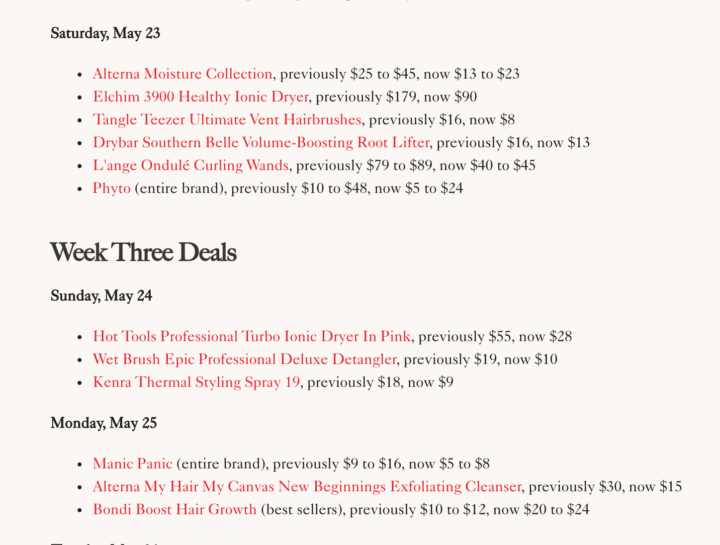Click the "(entire brand)" text after Manic Panic
This screenshot has height=545, width=720.
pyautogui.click(x=221, y=464)
